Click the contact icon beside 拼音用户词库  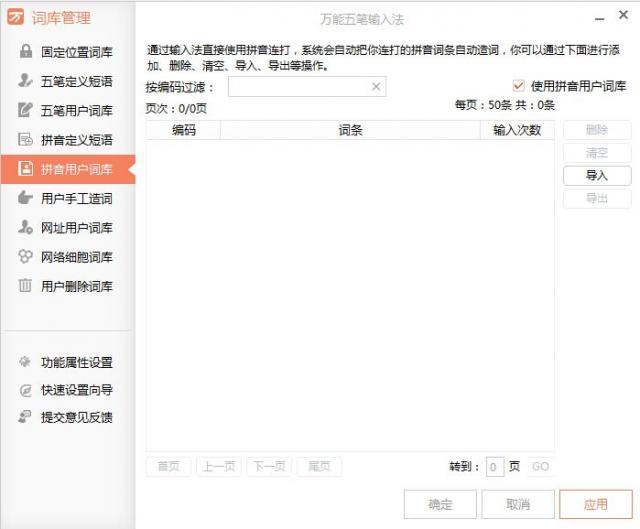click(x=25, y=169)
